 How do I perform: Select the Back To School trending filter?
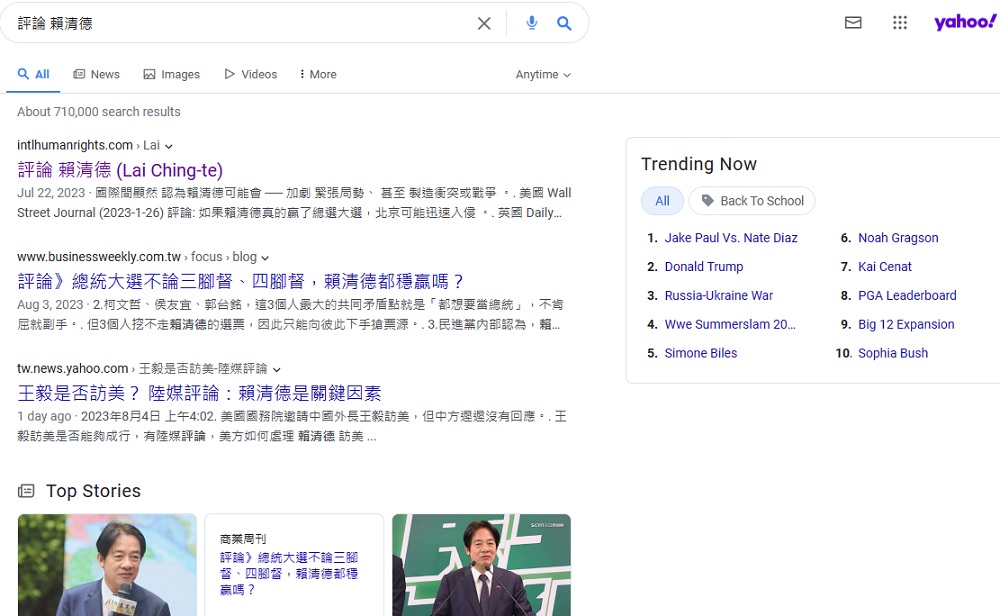tap(752, 201)
